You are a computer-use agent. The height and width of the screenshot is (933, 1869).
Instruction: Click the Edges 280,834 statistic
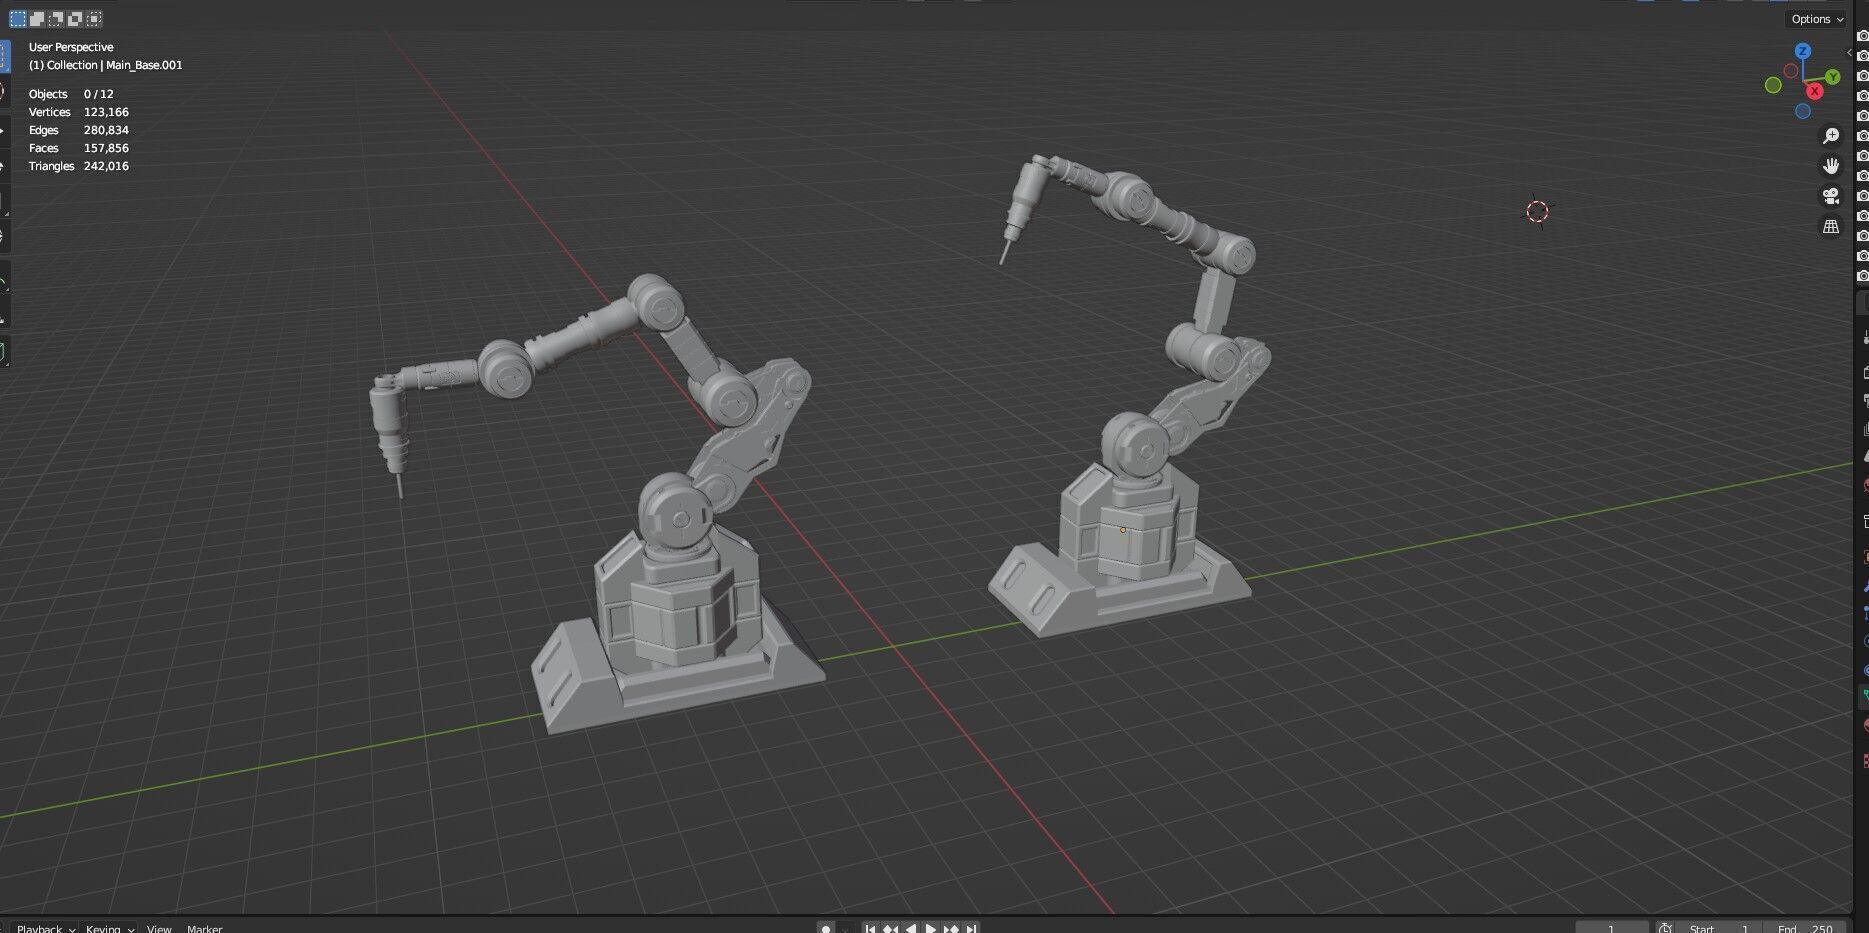[79, 130]
